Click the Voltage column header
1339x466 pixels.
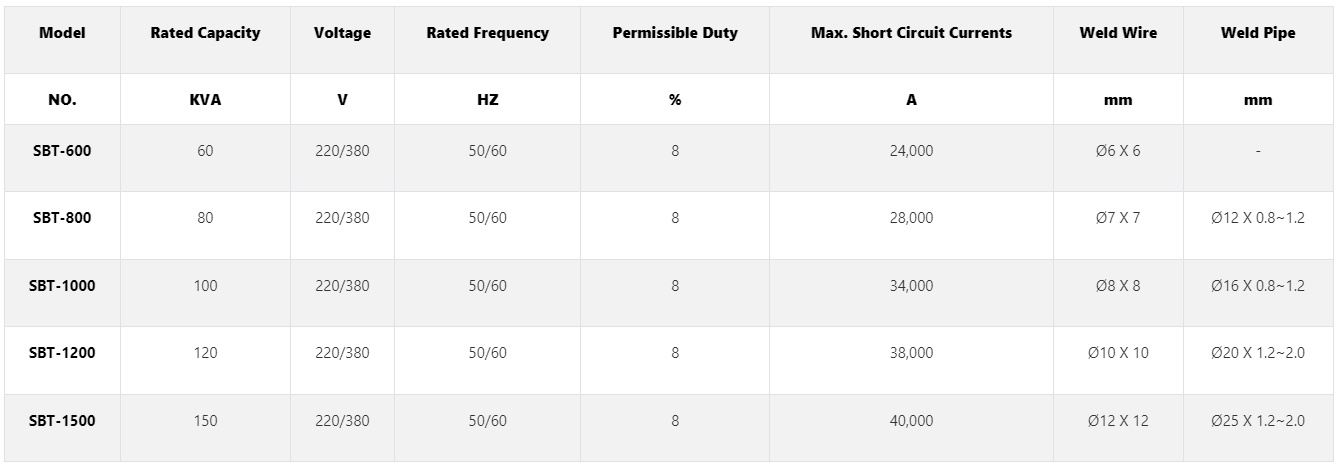[342, 33]
